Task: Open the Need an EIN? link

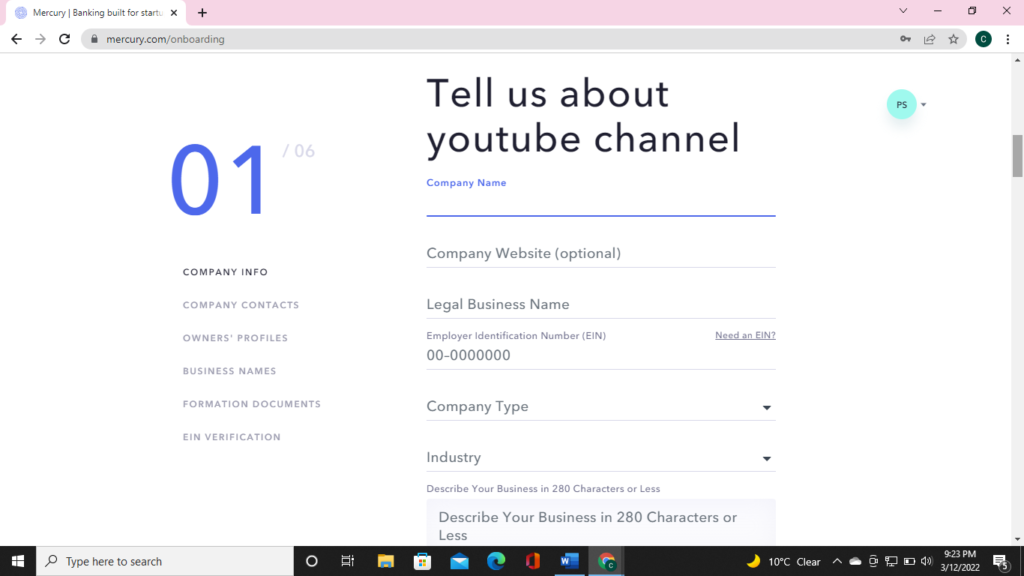Action: (x=745, y=335)
